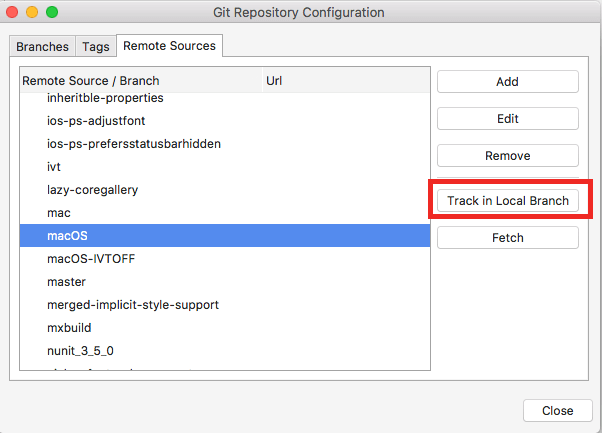The image size is (602, 433).
Task: Click the Add button
Action: (x=507, y=82)
